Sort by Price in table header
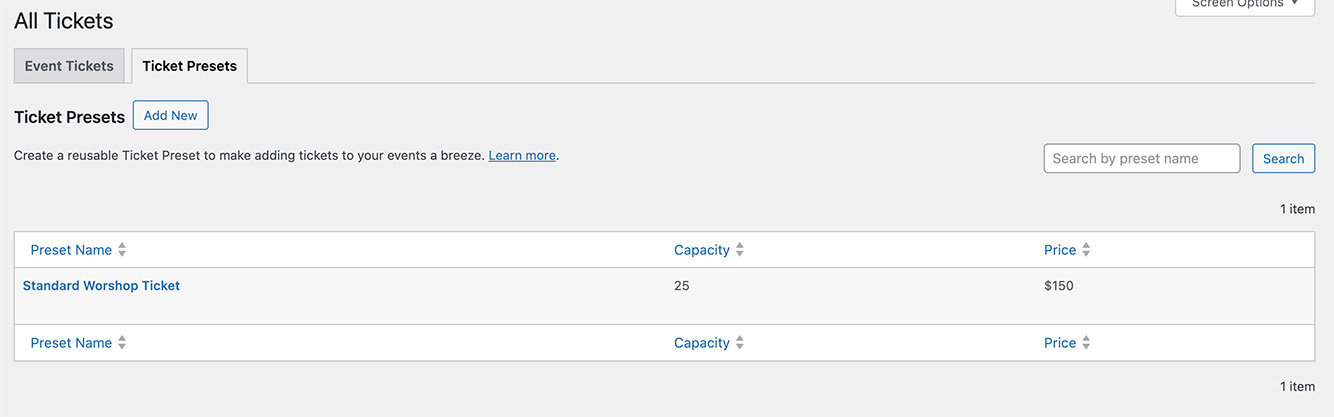 coord(1060,250)
